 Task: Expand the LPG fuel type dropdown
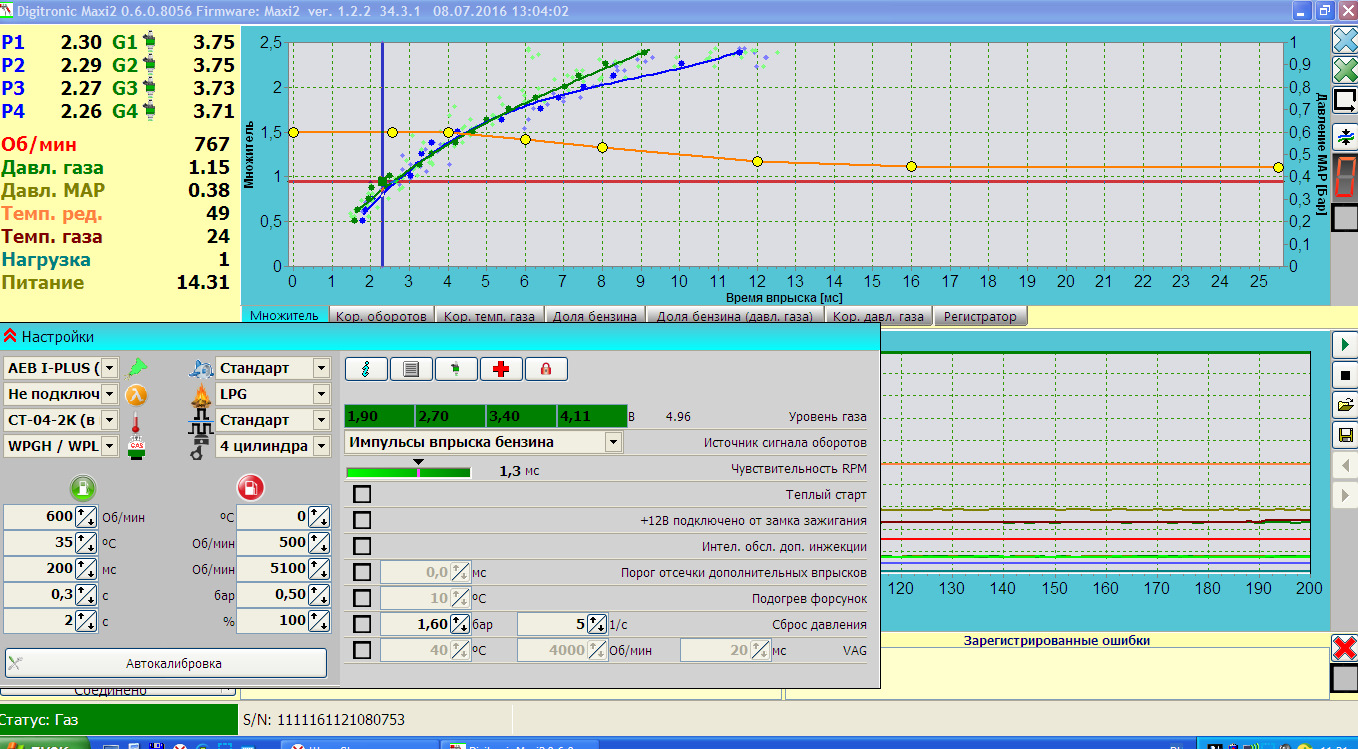coord(320,394)
